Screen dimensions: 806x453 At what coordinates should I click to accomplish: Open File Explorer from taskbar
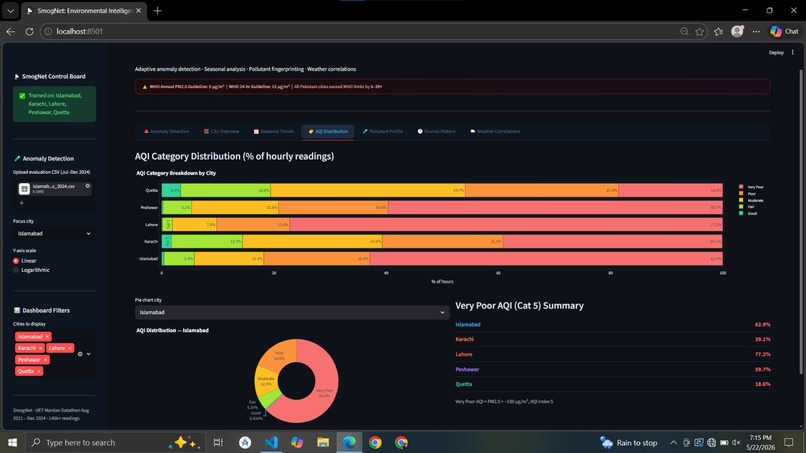(323, 442)
